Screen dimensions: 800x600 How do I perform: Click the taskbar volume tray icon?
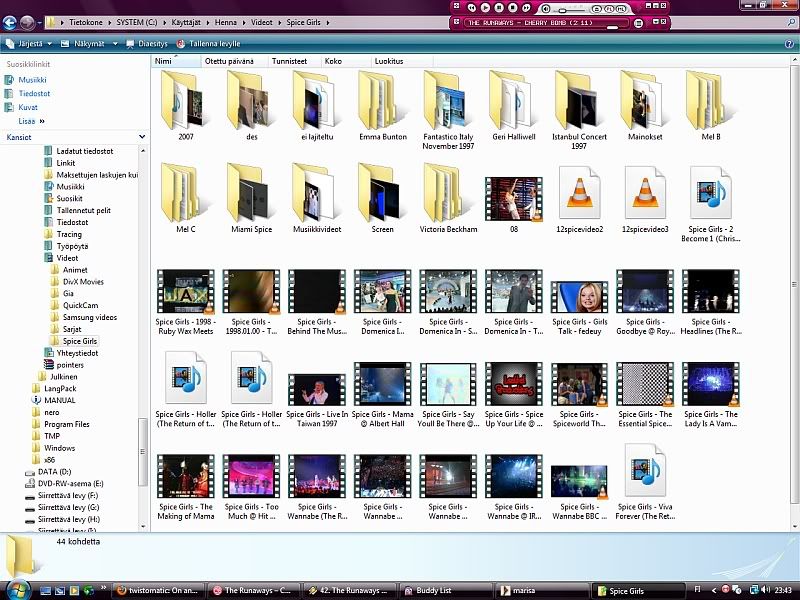(764, 590)
